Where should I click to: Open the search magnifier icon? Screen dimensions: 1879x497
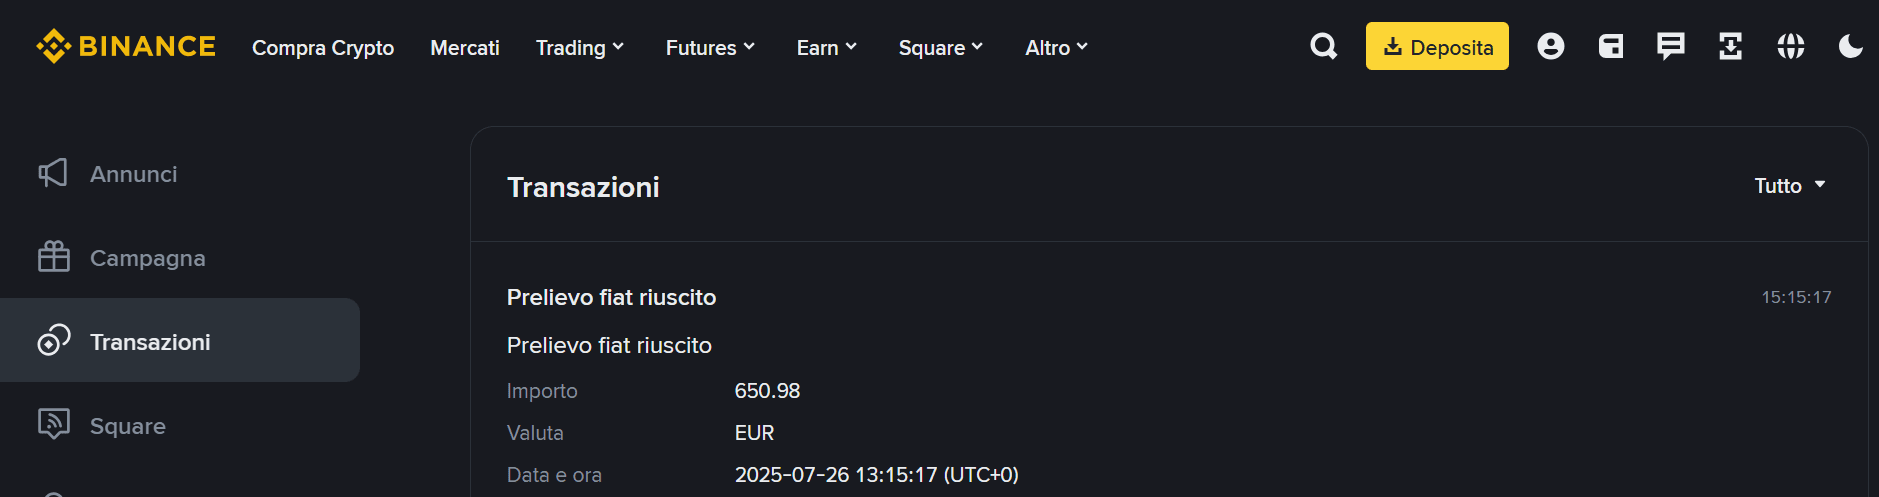click(x=1323, y=46)
